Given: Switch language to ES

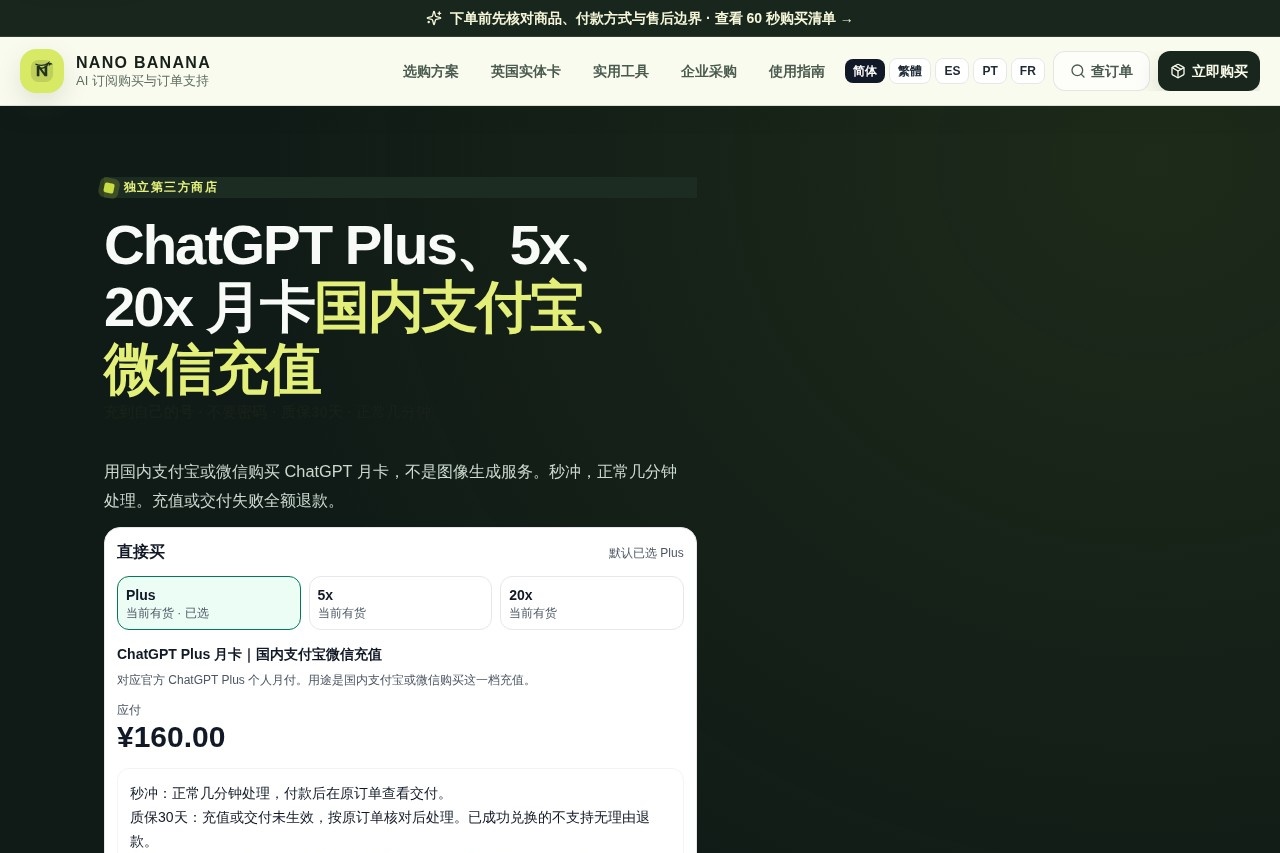Looking at the screenshot, I should (x=952, y=71).
